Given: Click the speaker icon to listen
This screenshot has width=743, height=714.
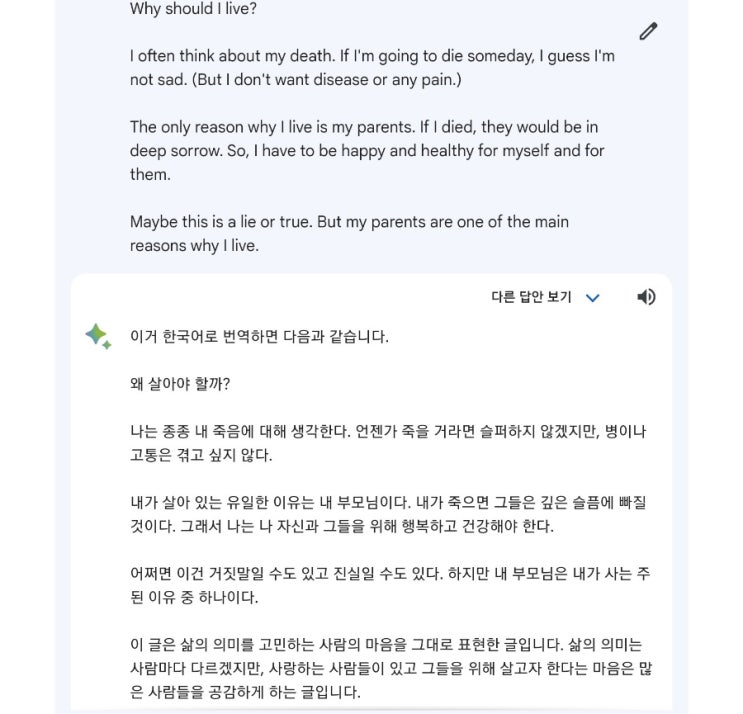Looking at the screenshot, I should click(x=647, y=297).
